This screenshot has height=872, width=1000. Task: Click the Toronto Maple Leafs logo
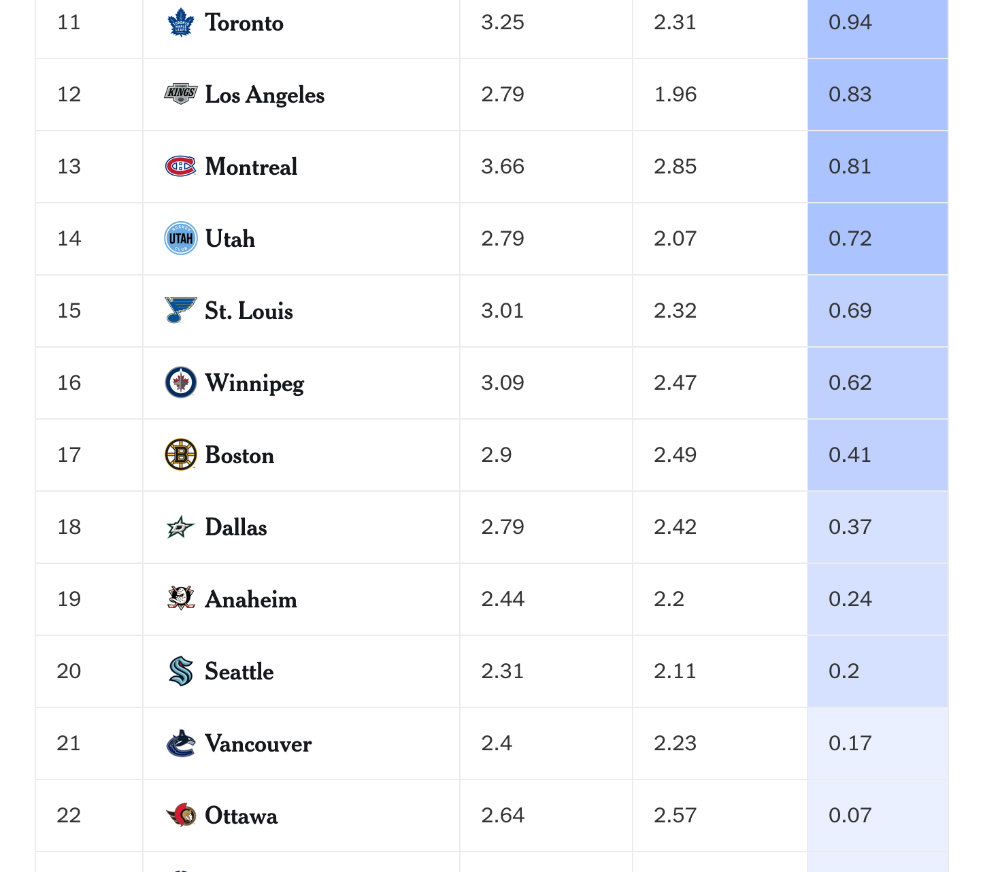(180, 22)
